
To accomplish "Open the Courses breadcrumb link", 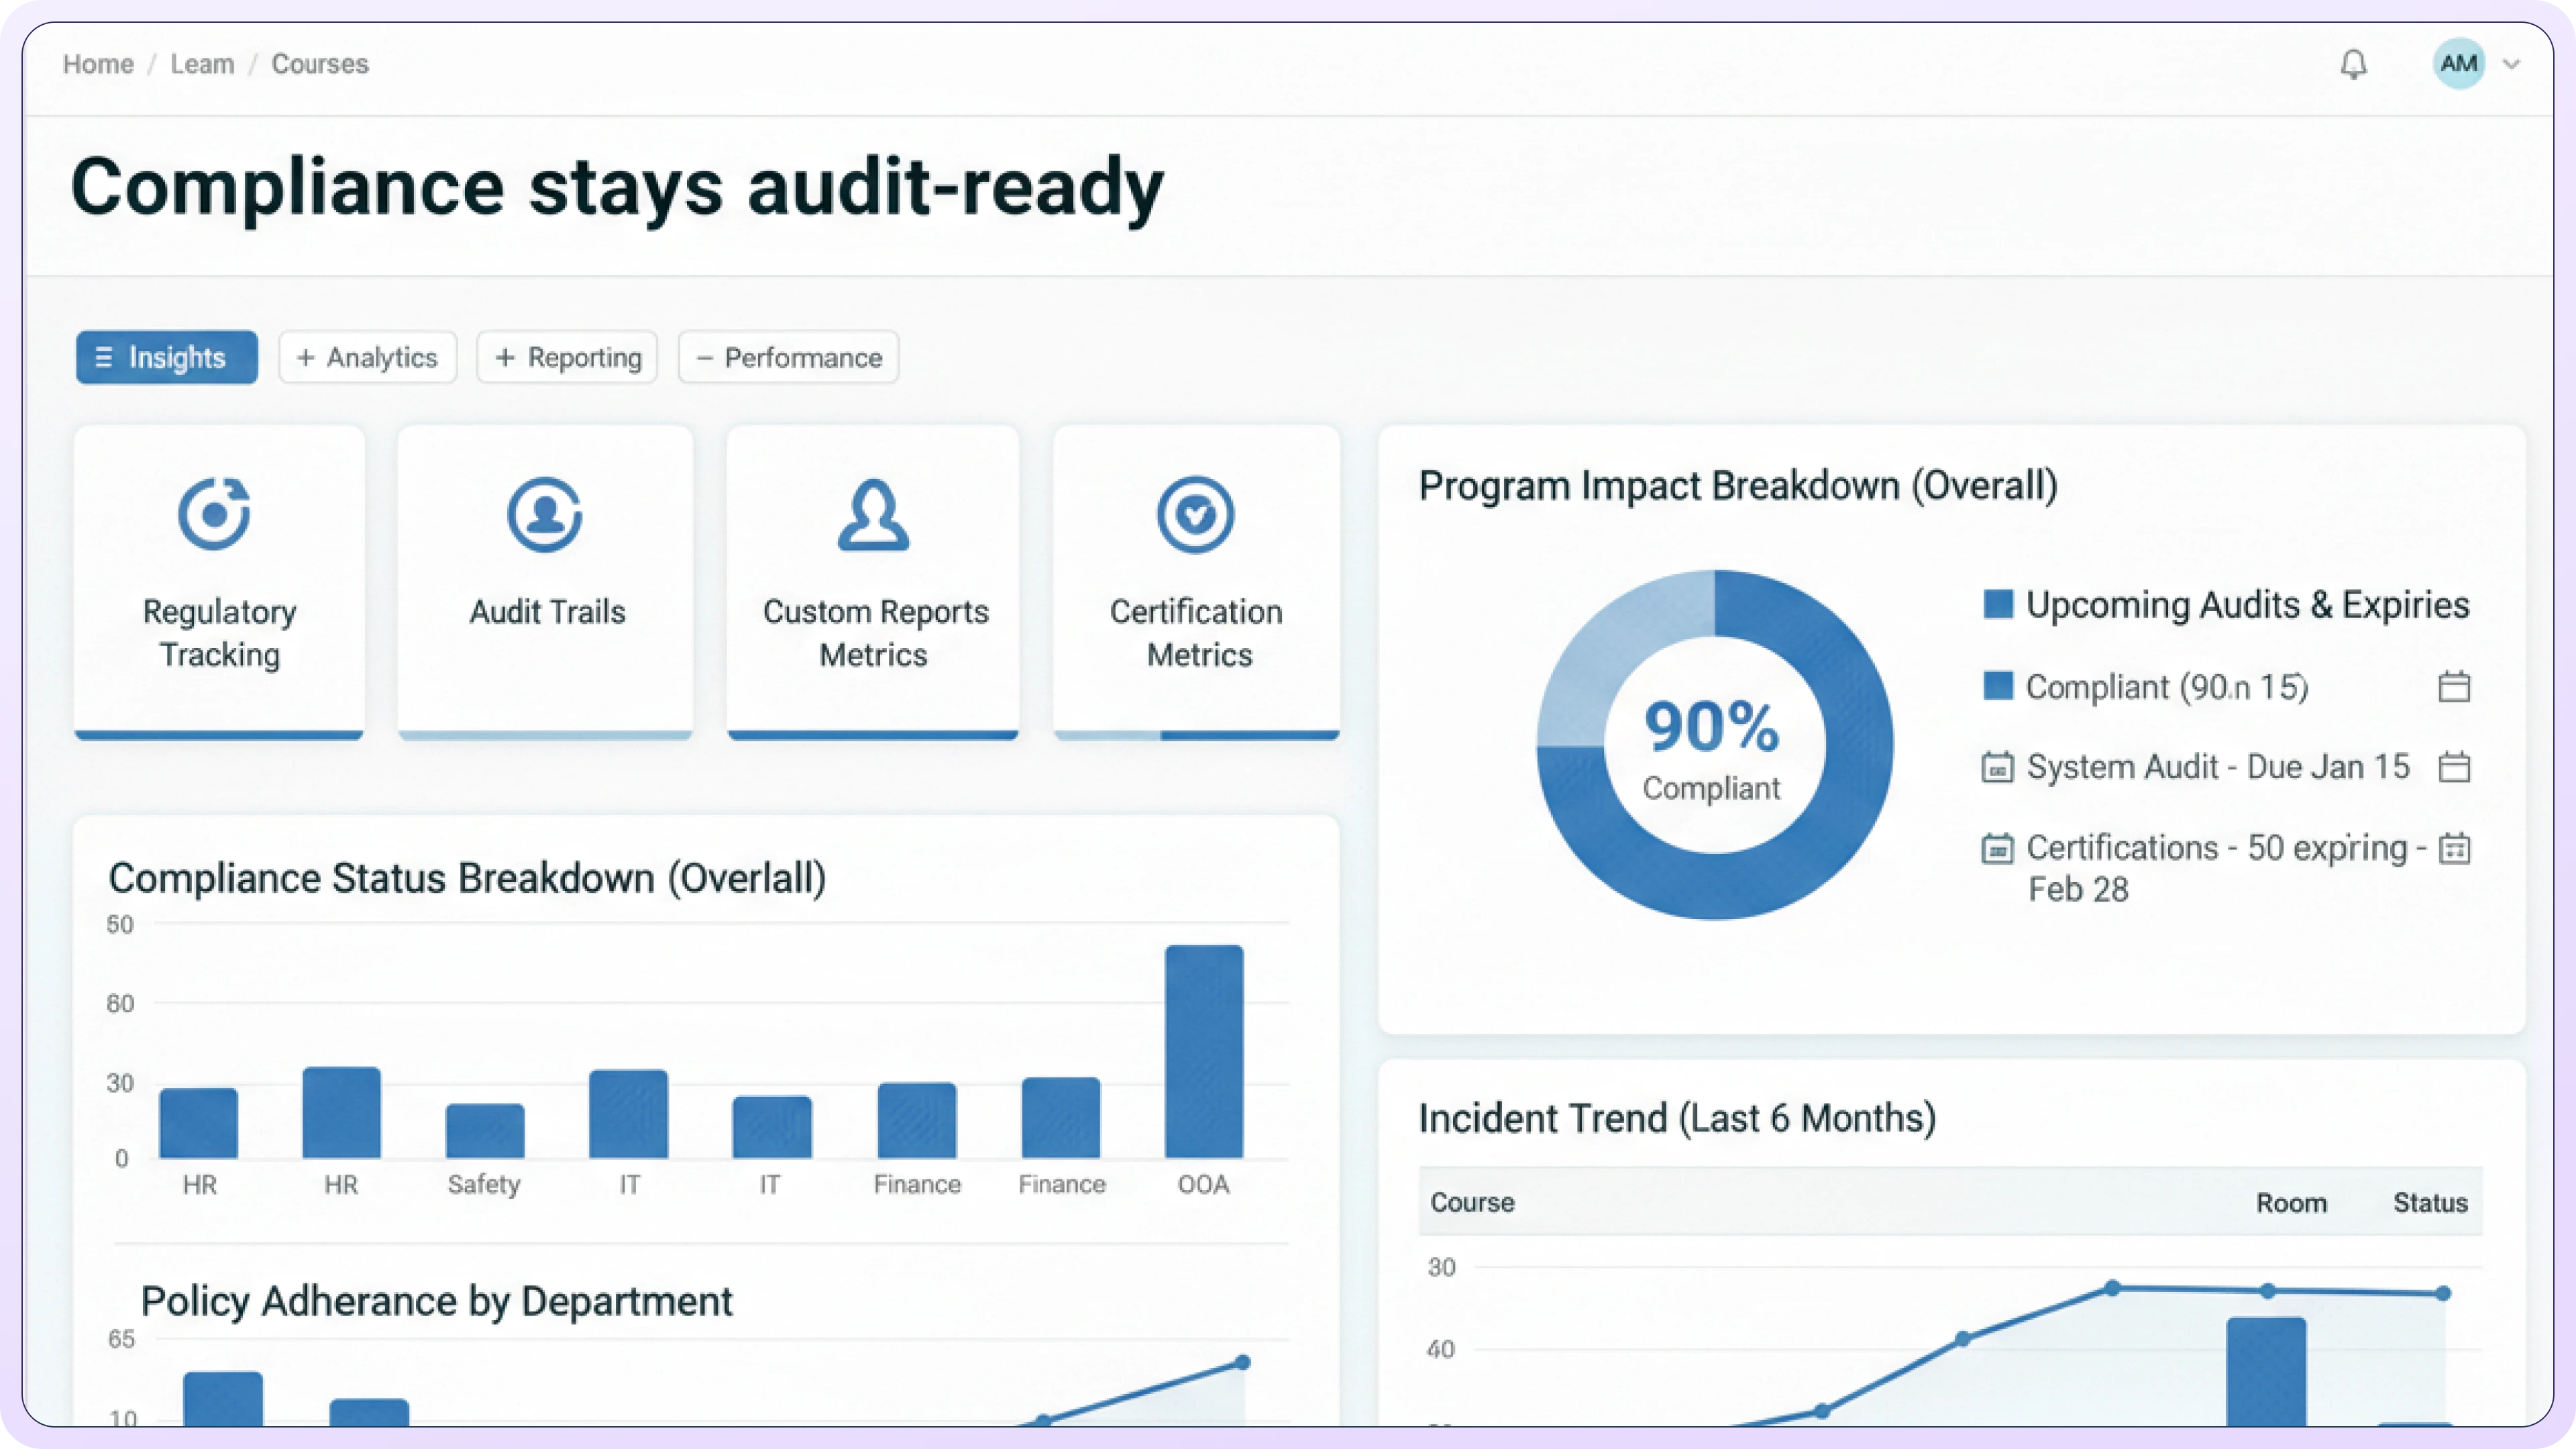I will coord(320,64).
